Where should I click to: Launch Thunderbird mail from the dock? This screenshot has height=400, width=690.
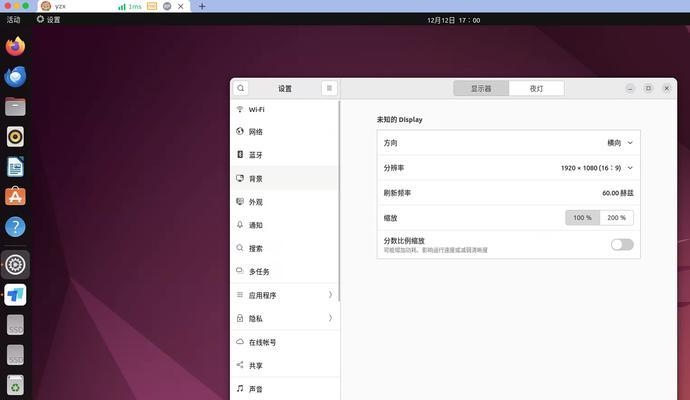point(15,77)
